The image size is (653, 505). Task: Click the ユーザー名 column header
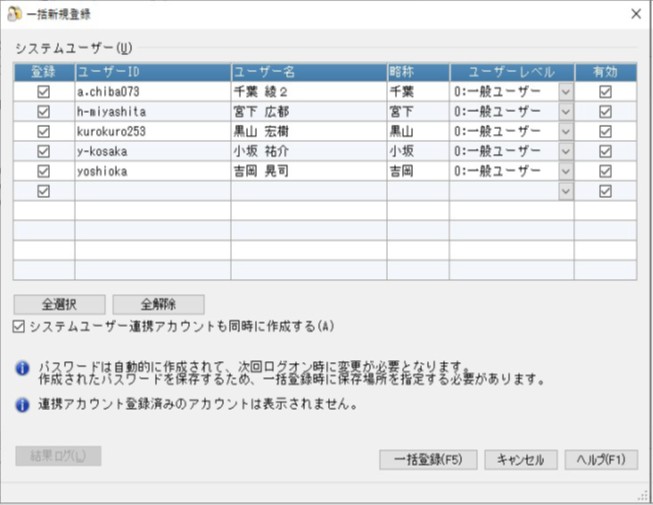[x=308, y=72]
